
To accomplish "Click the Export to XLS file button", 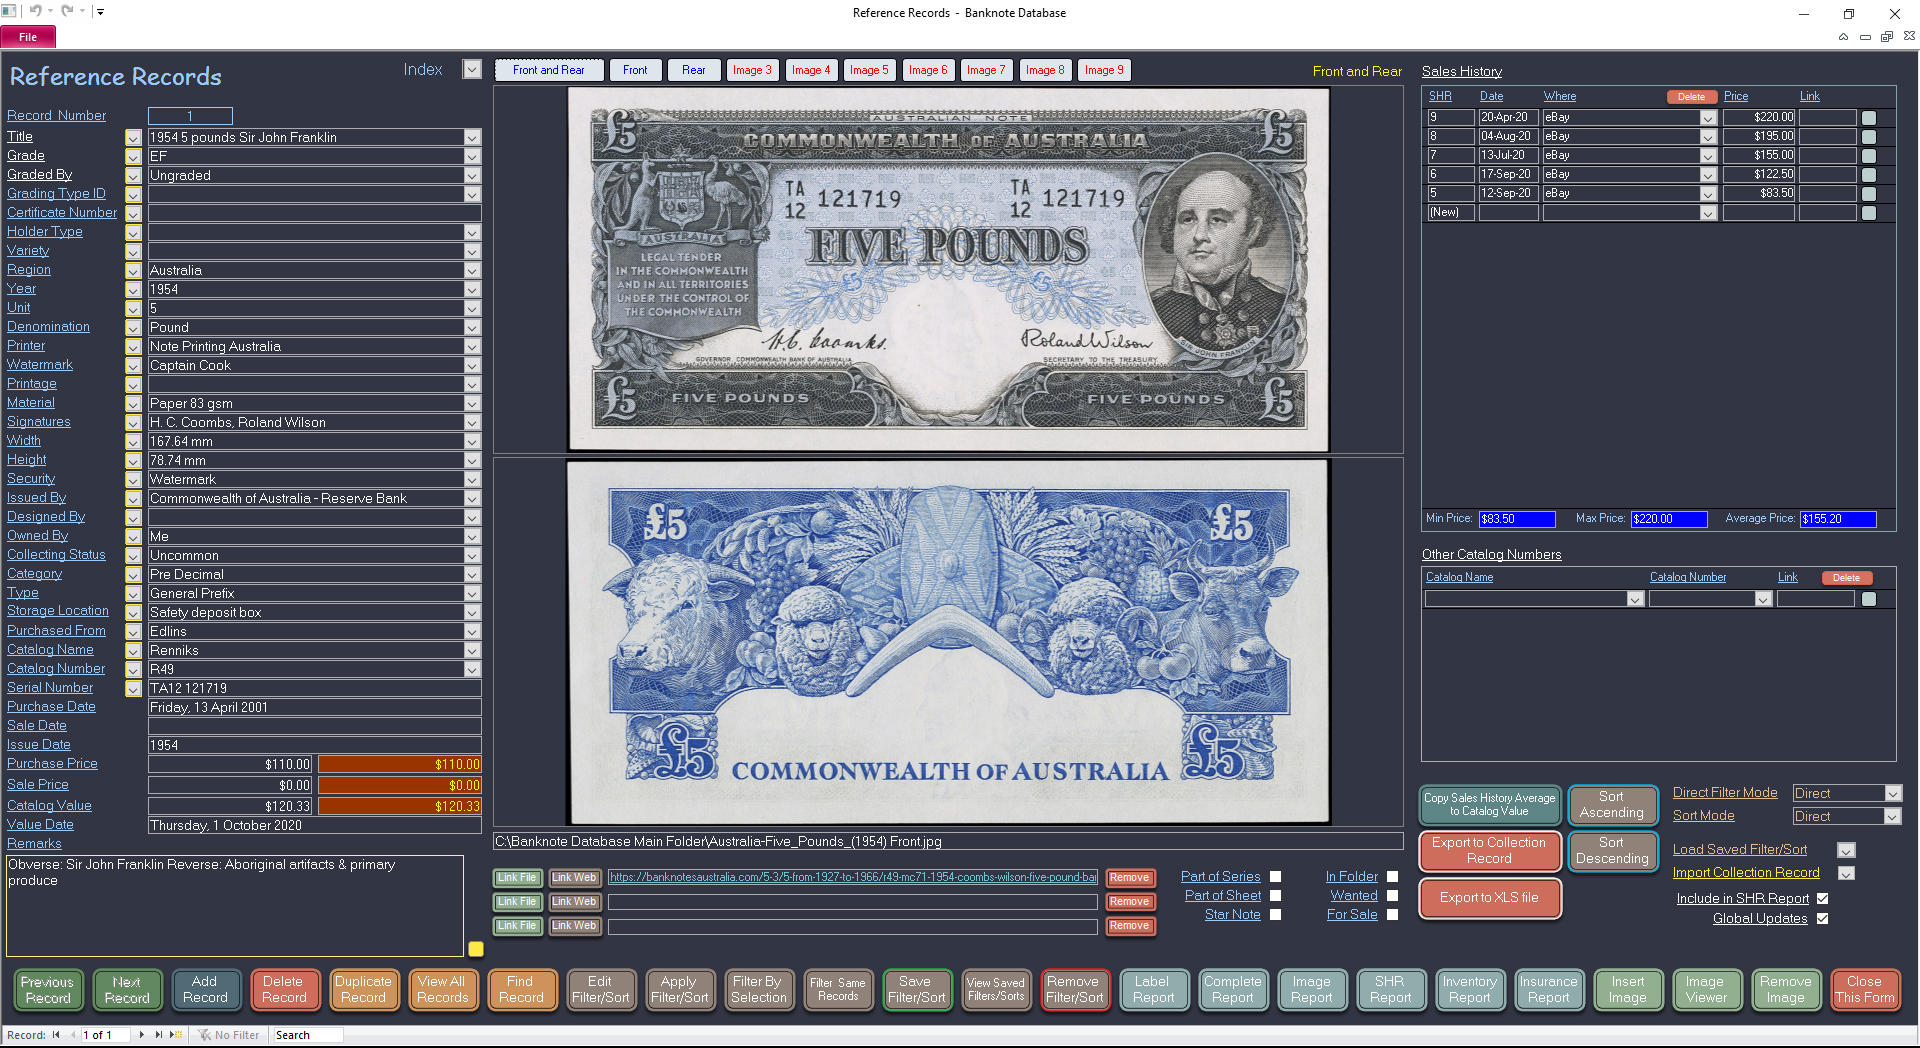I will [x=1489, y=898].
